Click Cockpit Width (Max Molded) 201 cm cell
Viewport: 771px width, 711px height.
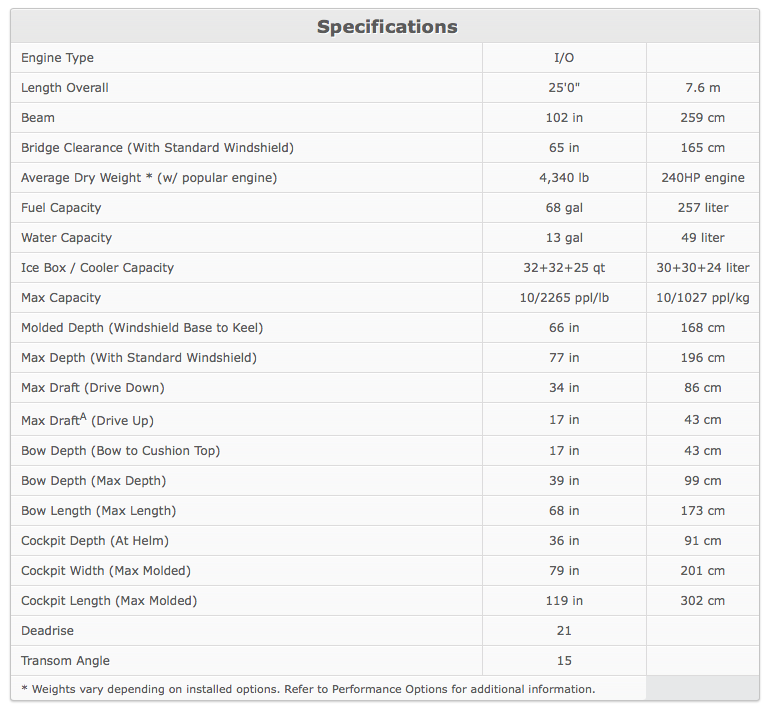pos(702,570)
